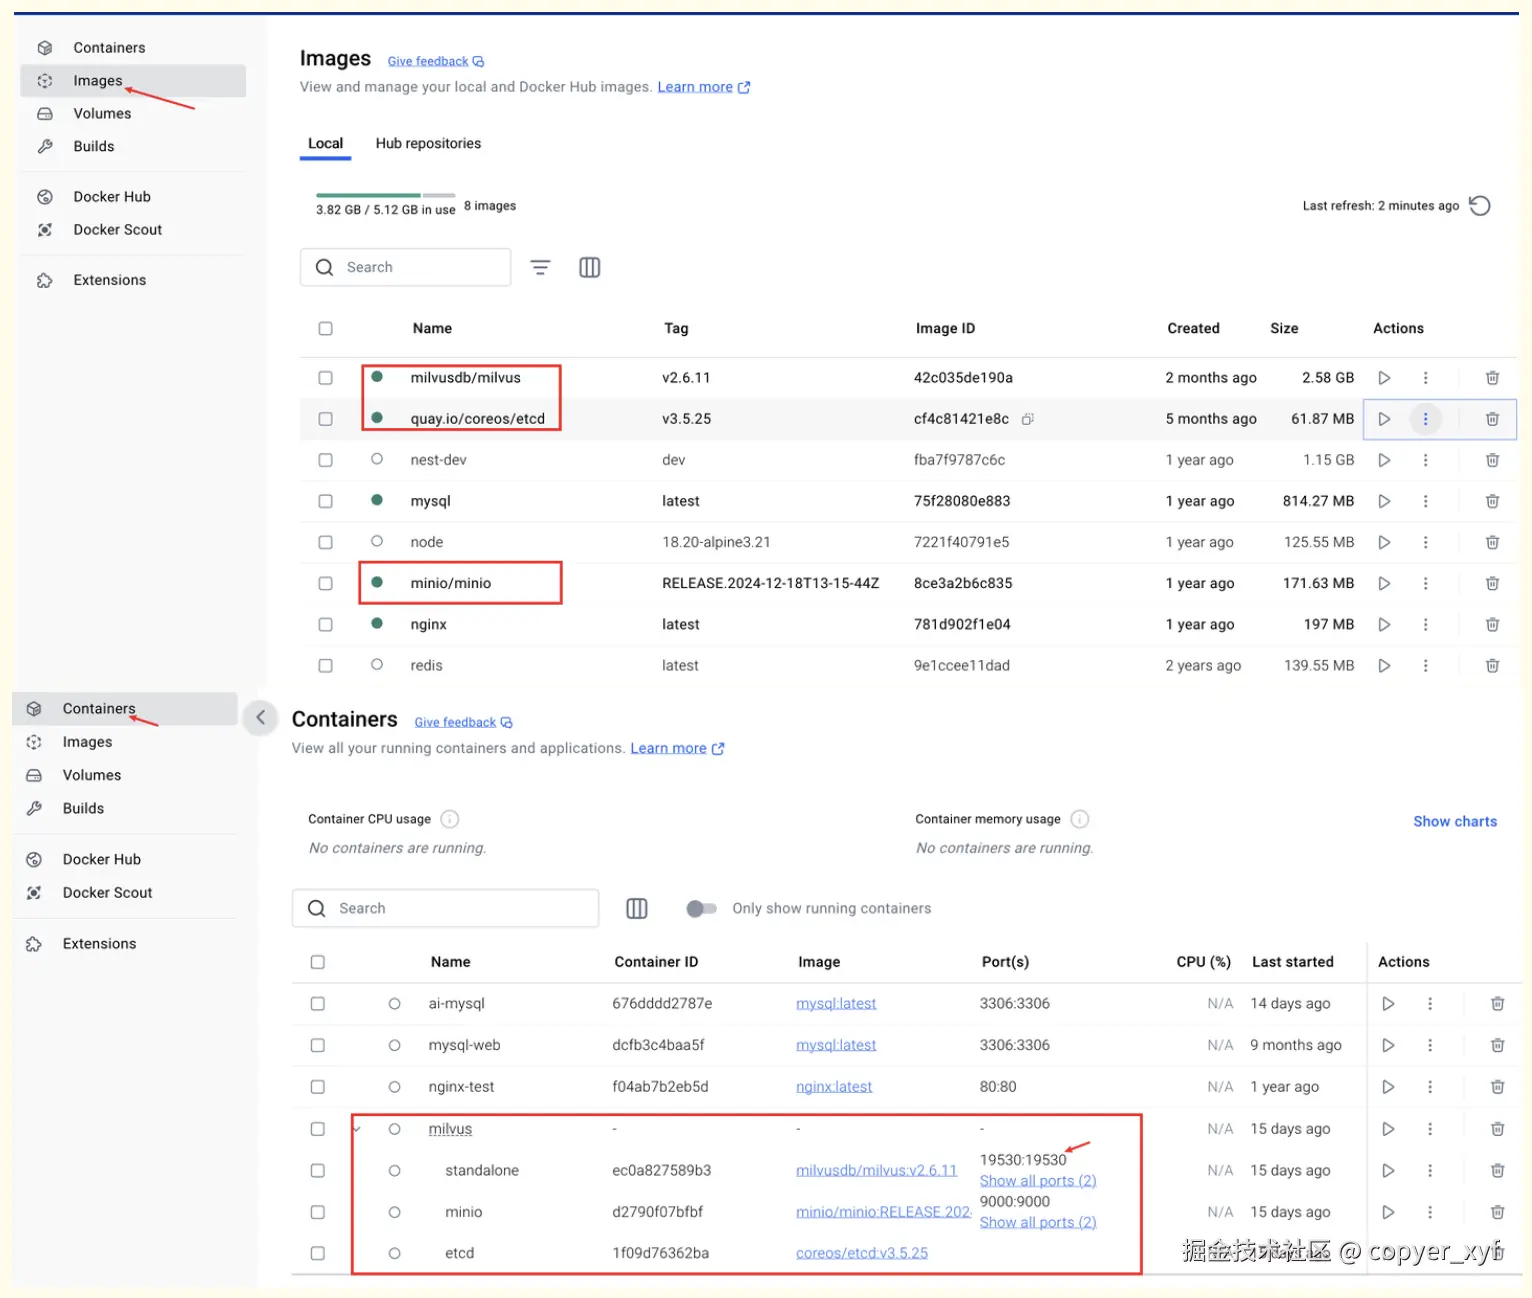
Task: Open more actions for mysql image
Action: (x=1425, y=501)
